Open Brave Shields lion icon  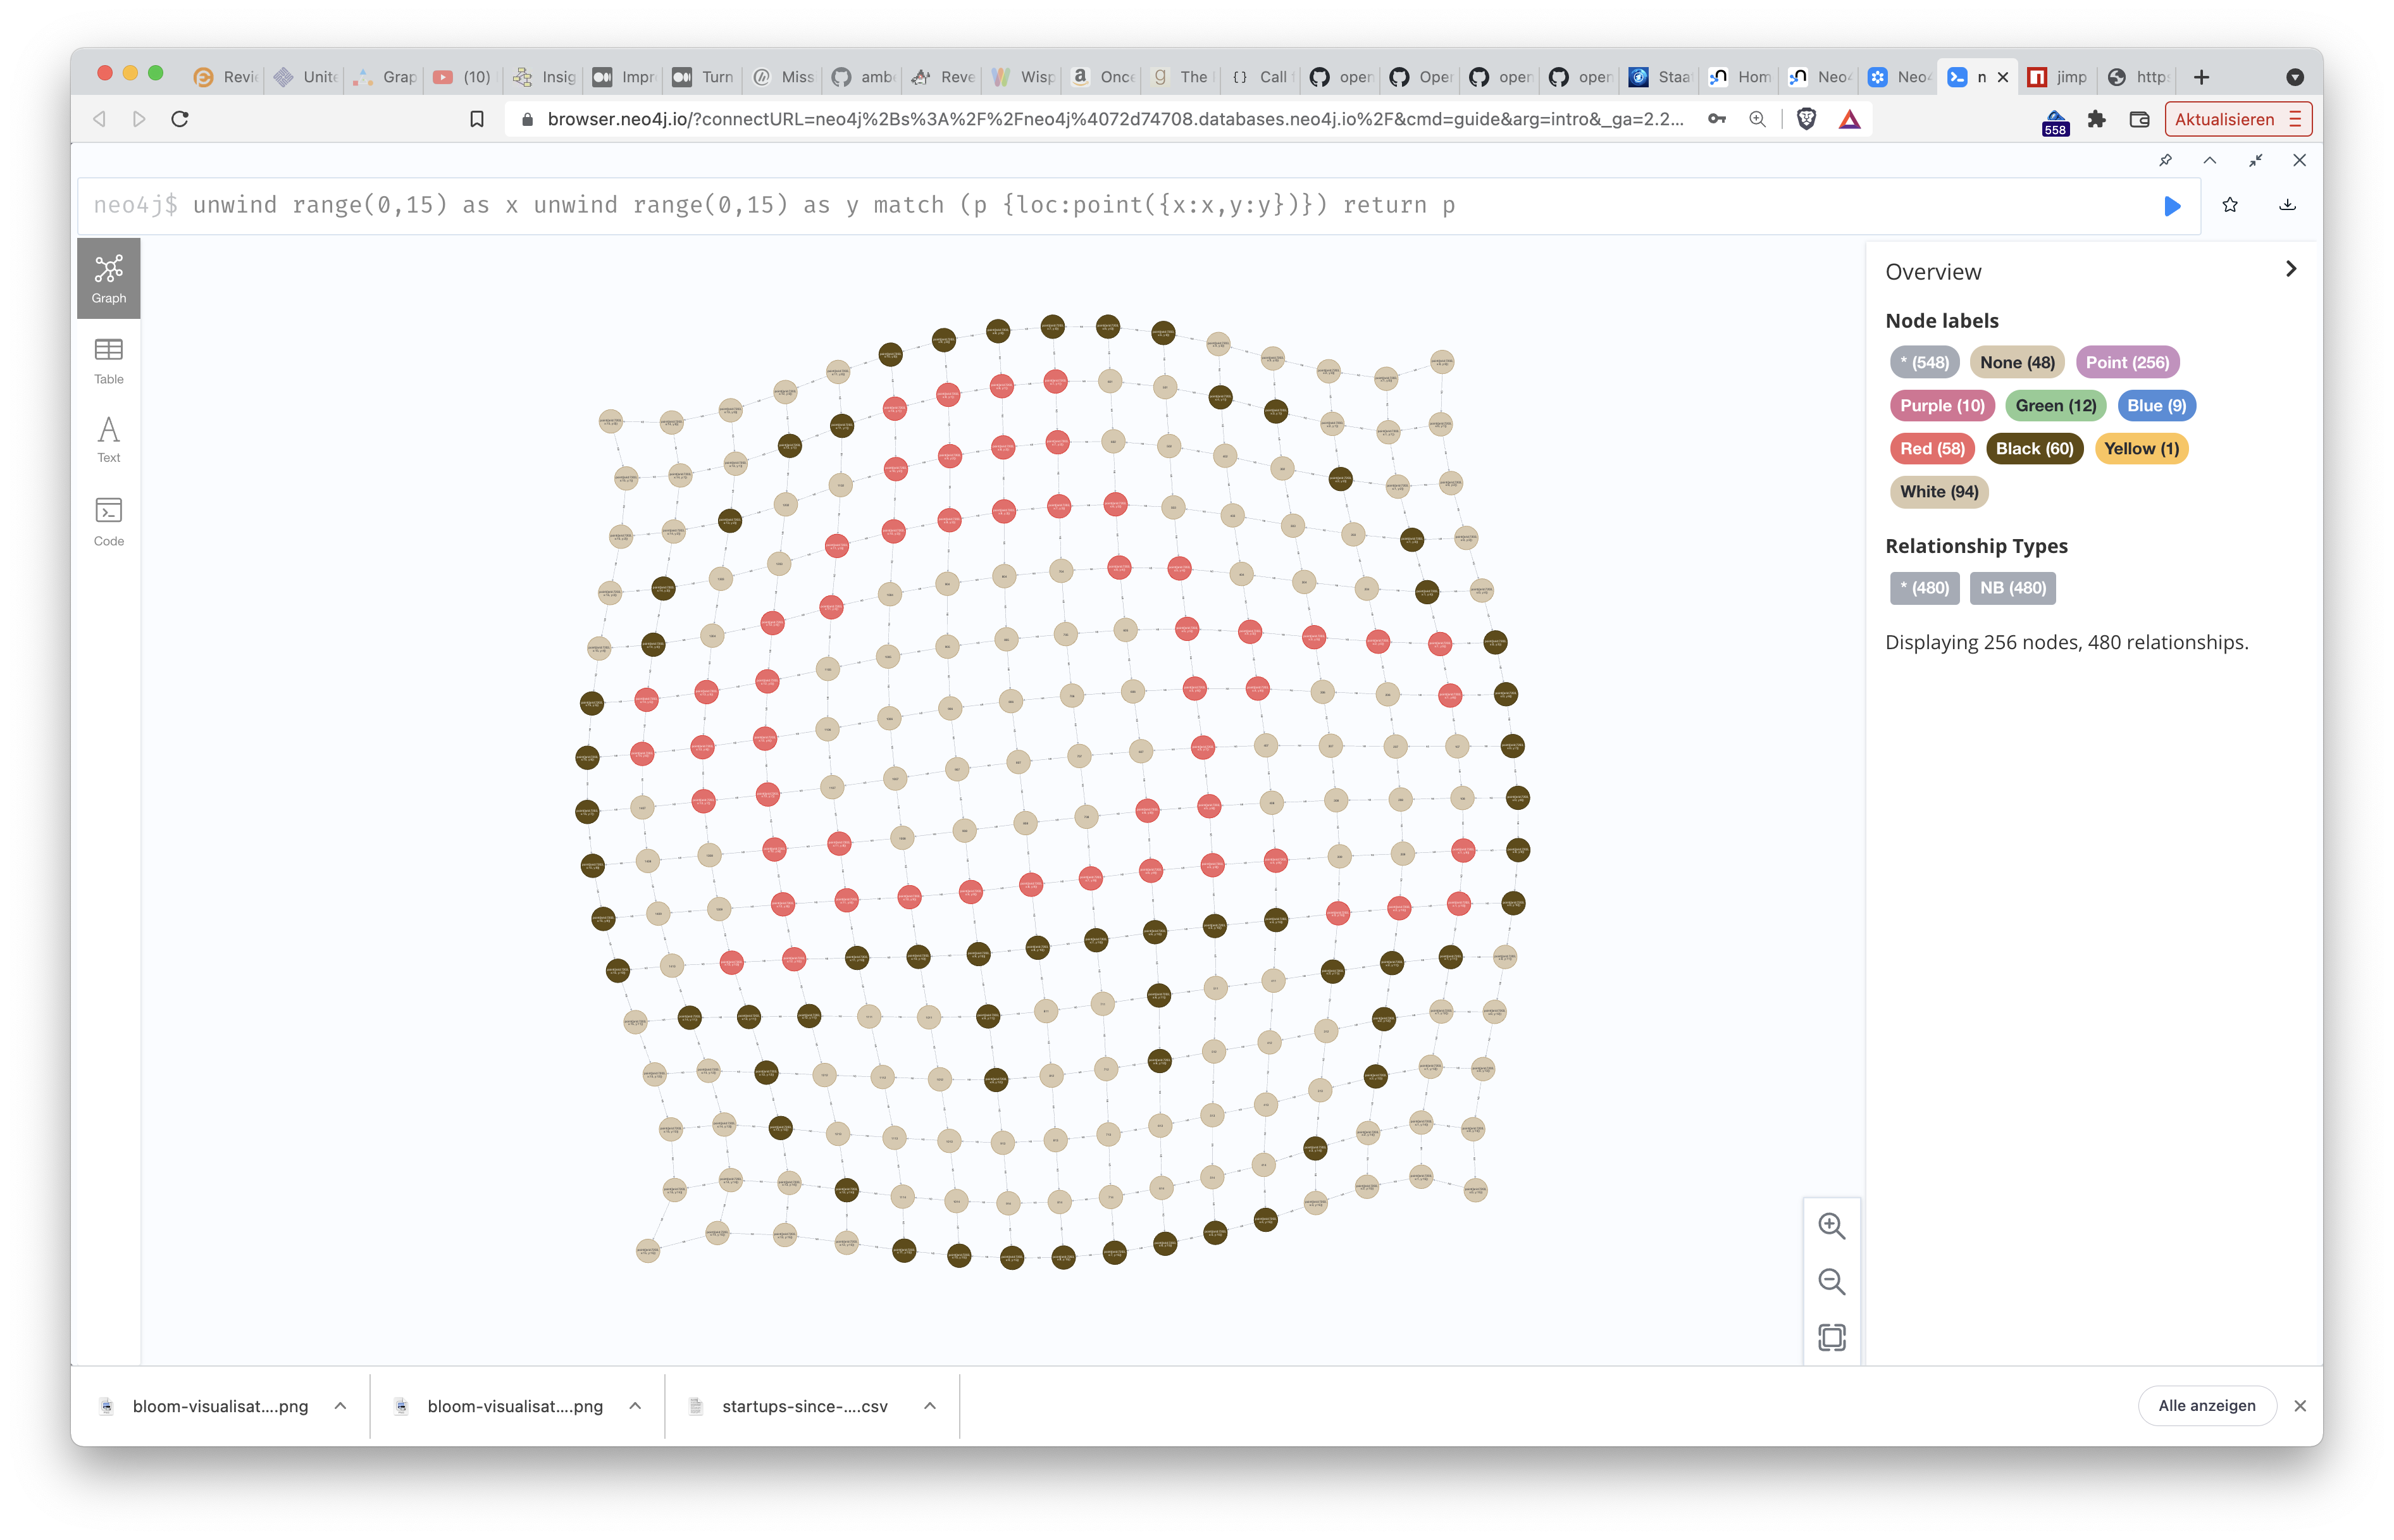click(x=1806, y=119)
